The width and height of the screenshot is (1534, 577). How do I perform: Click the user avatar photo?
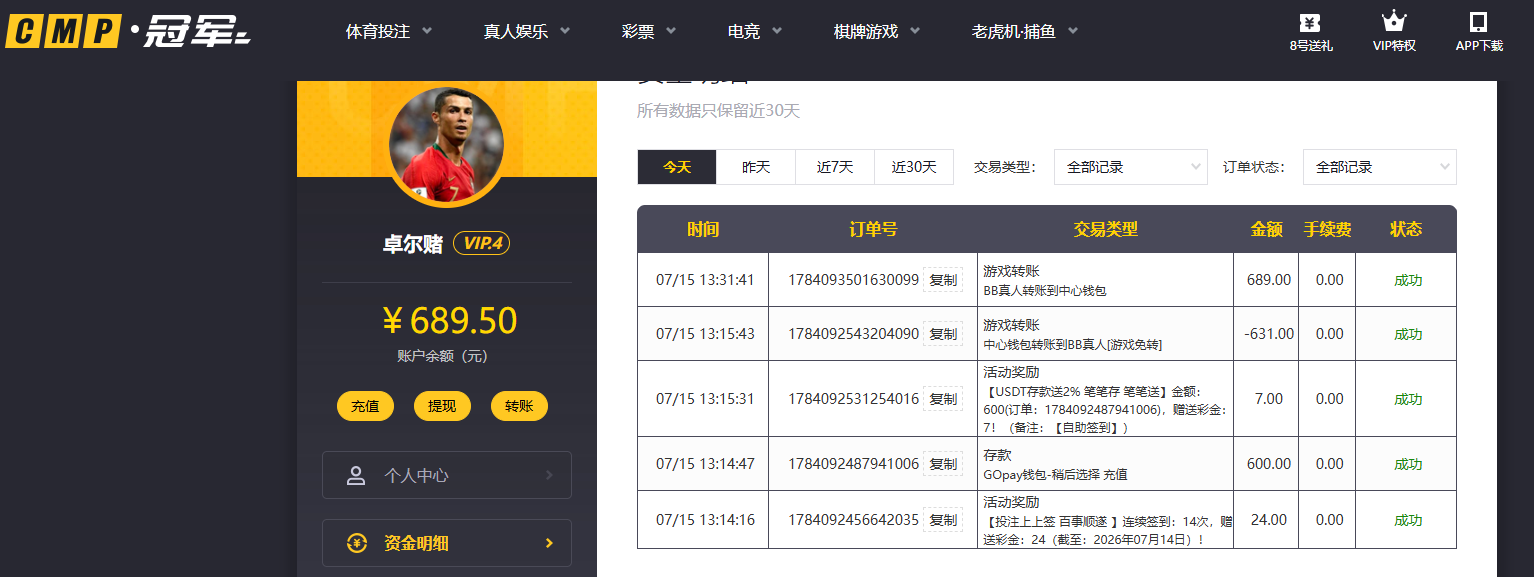[446, 146]
